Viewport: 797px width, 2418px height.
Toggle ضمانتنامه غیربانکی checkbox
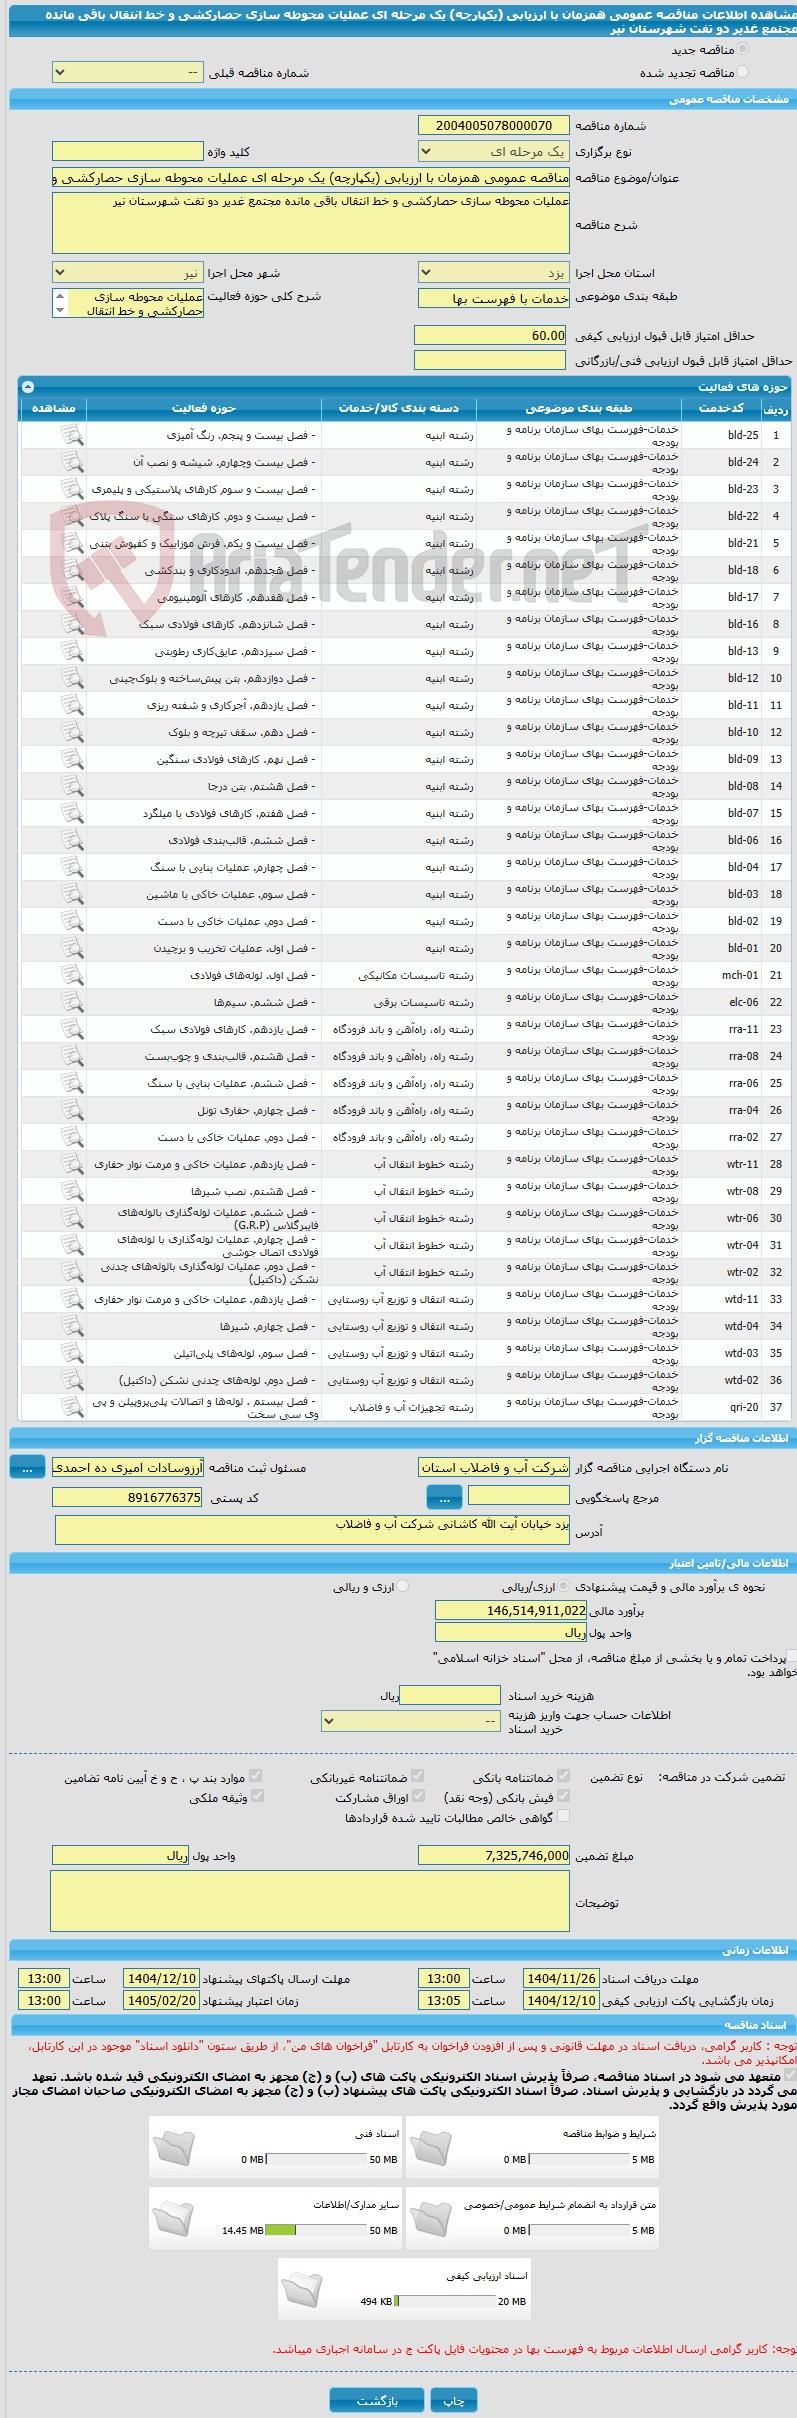point(418,1776)
